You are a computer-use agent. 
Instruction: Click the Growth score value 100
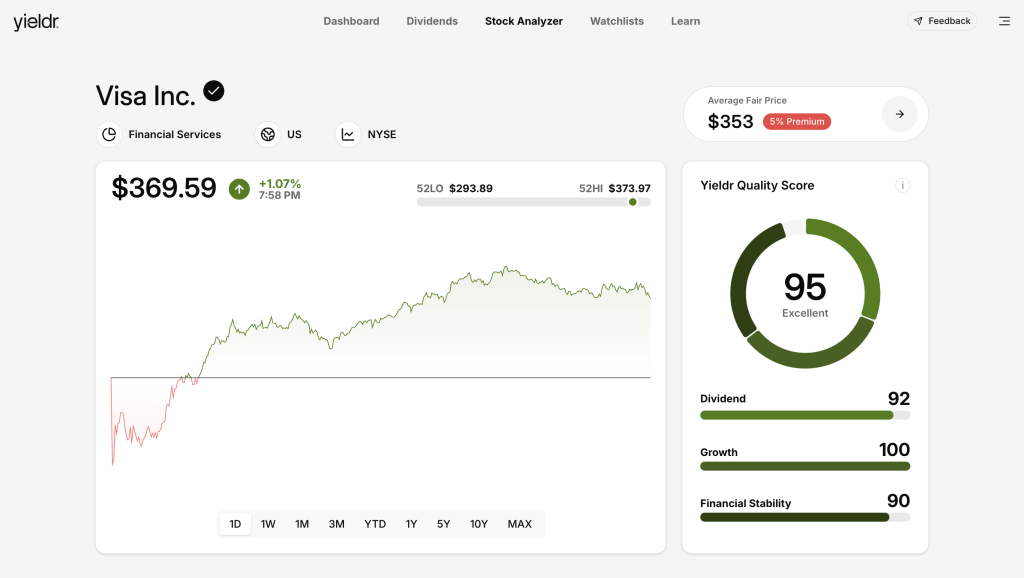[894, 449]
